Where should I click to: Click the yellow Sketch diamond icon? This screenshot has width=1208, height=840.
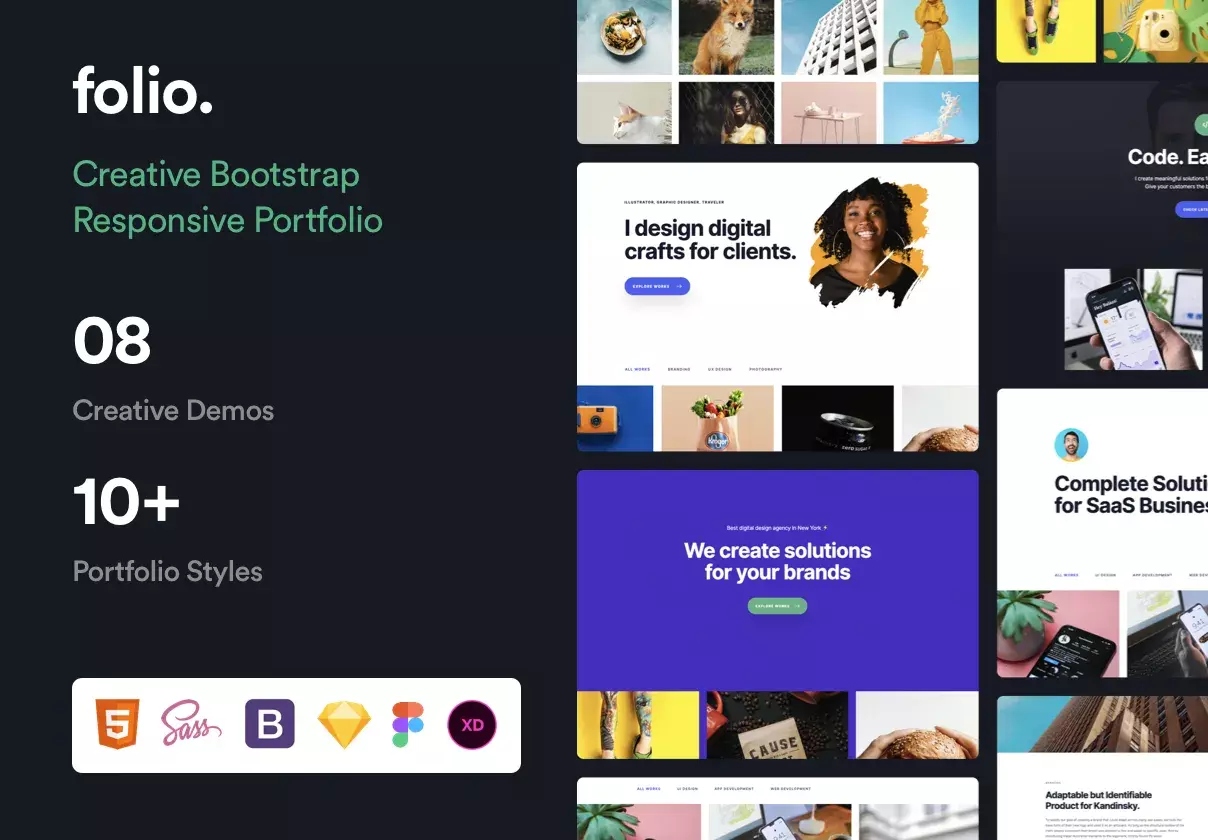pos(344,725)
